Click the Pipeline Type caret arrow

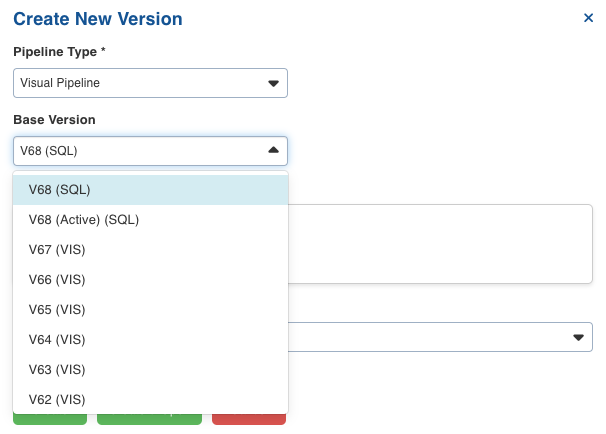point(273,83)
